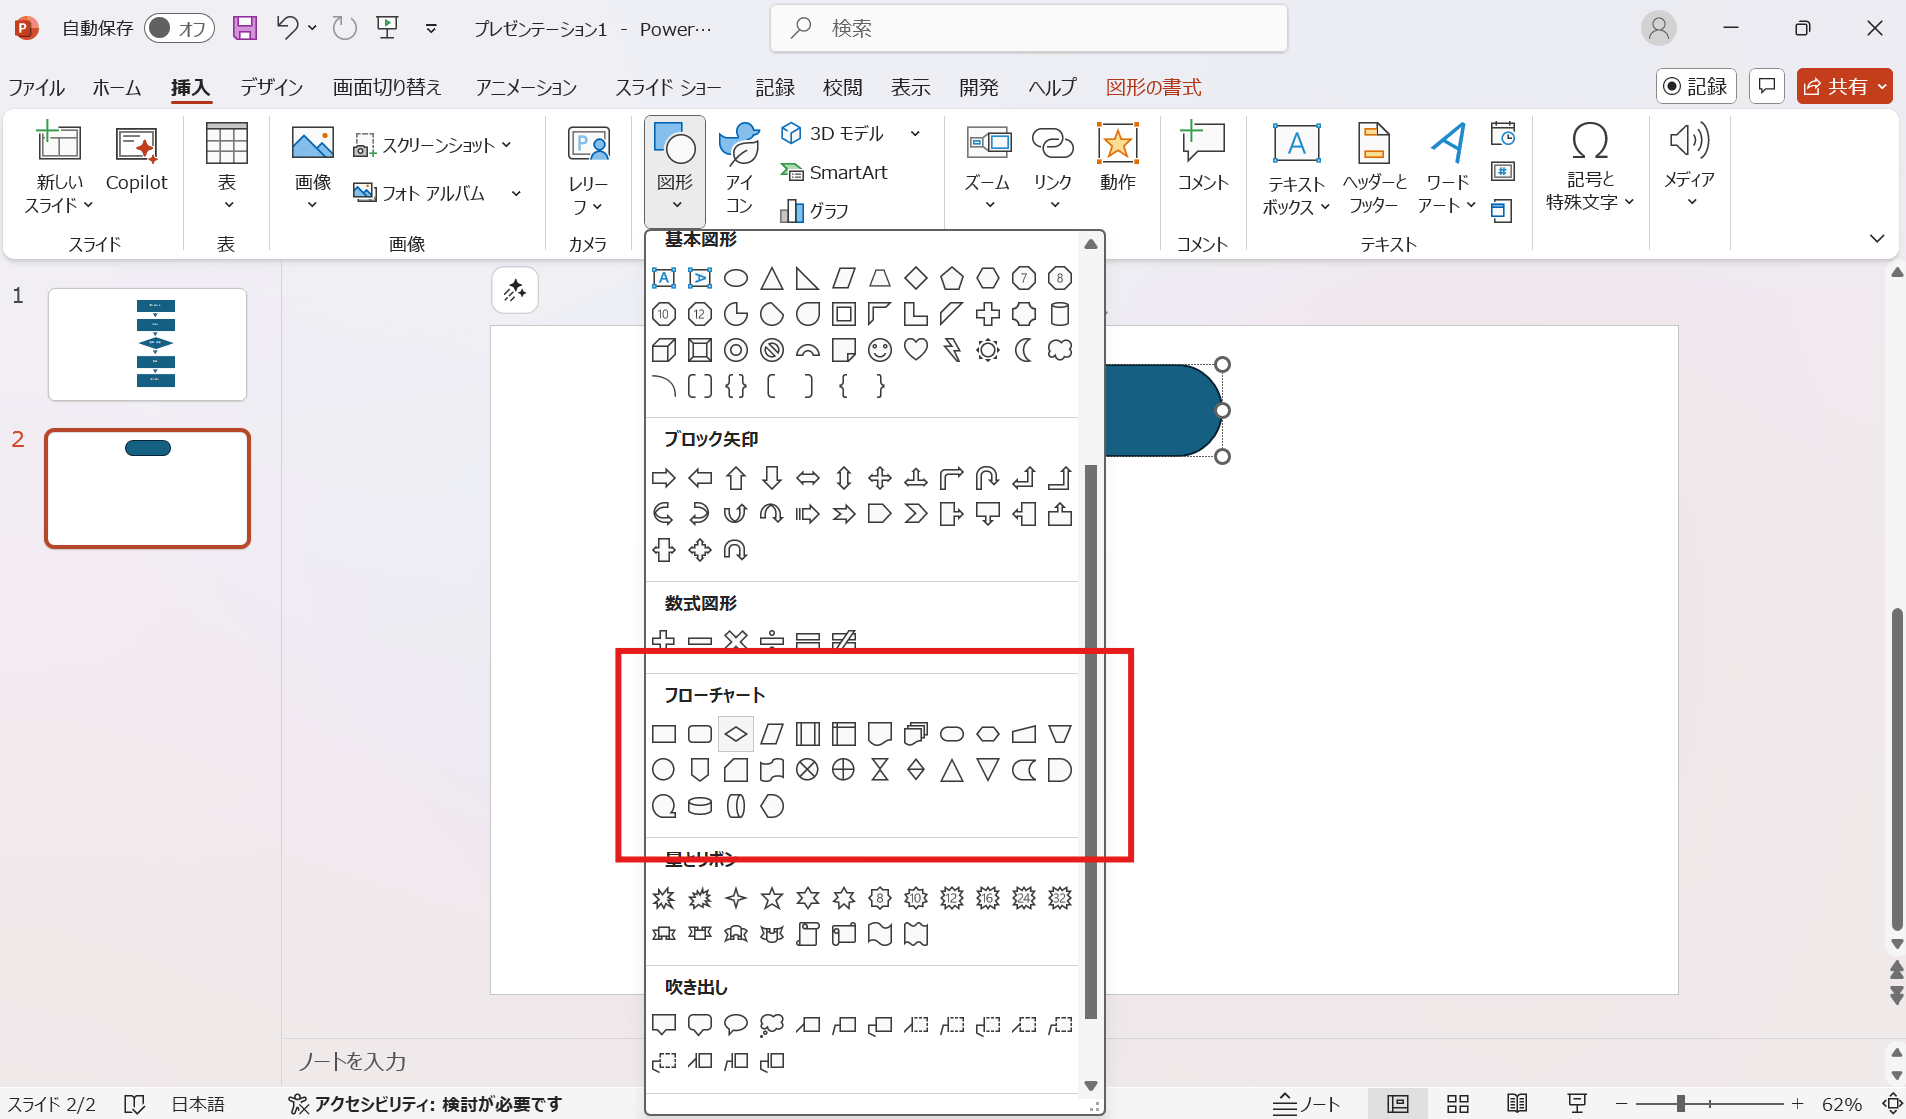This screenshot has height=1119, width=1906.
Task: Toggle 自動保存 on
Action: point(180,28)
